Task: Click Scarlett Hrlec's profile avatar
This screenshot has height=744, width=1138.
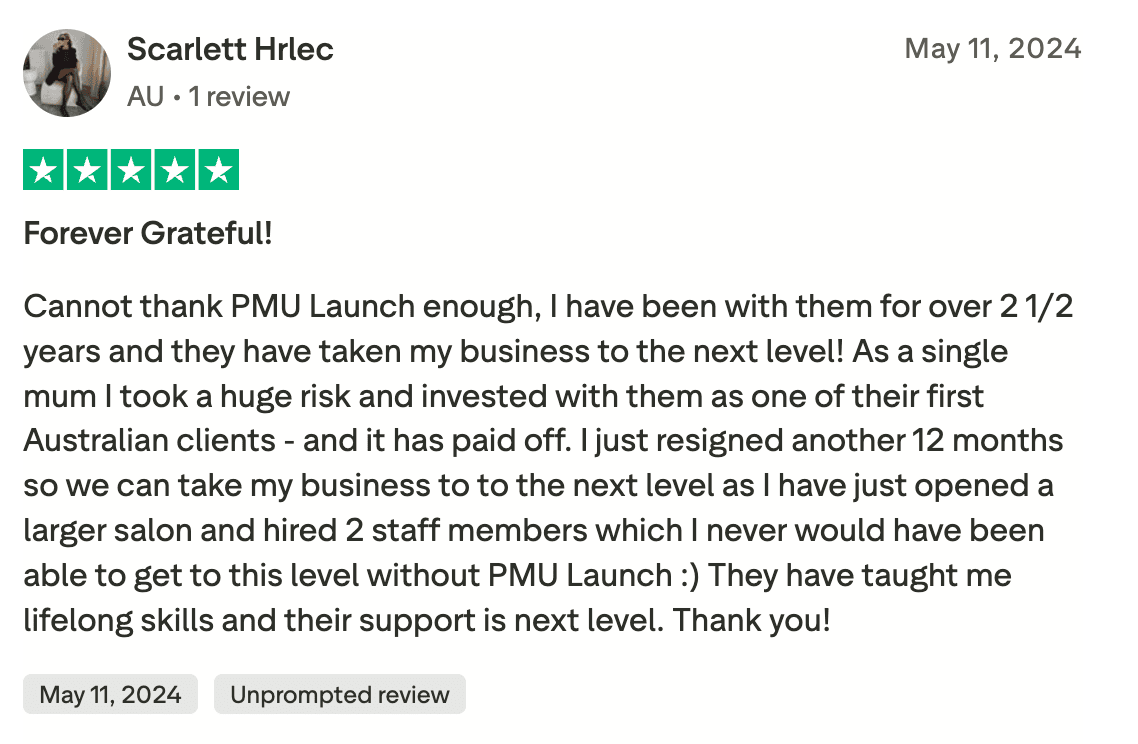Action: pyautogui.click(x=67, y=73)
